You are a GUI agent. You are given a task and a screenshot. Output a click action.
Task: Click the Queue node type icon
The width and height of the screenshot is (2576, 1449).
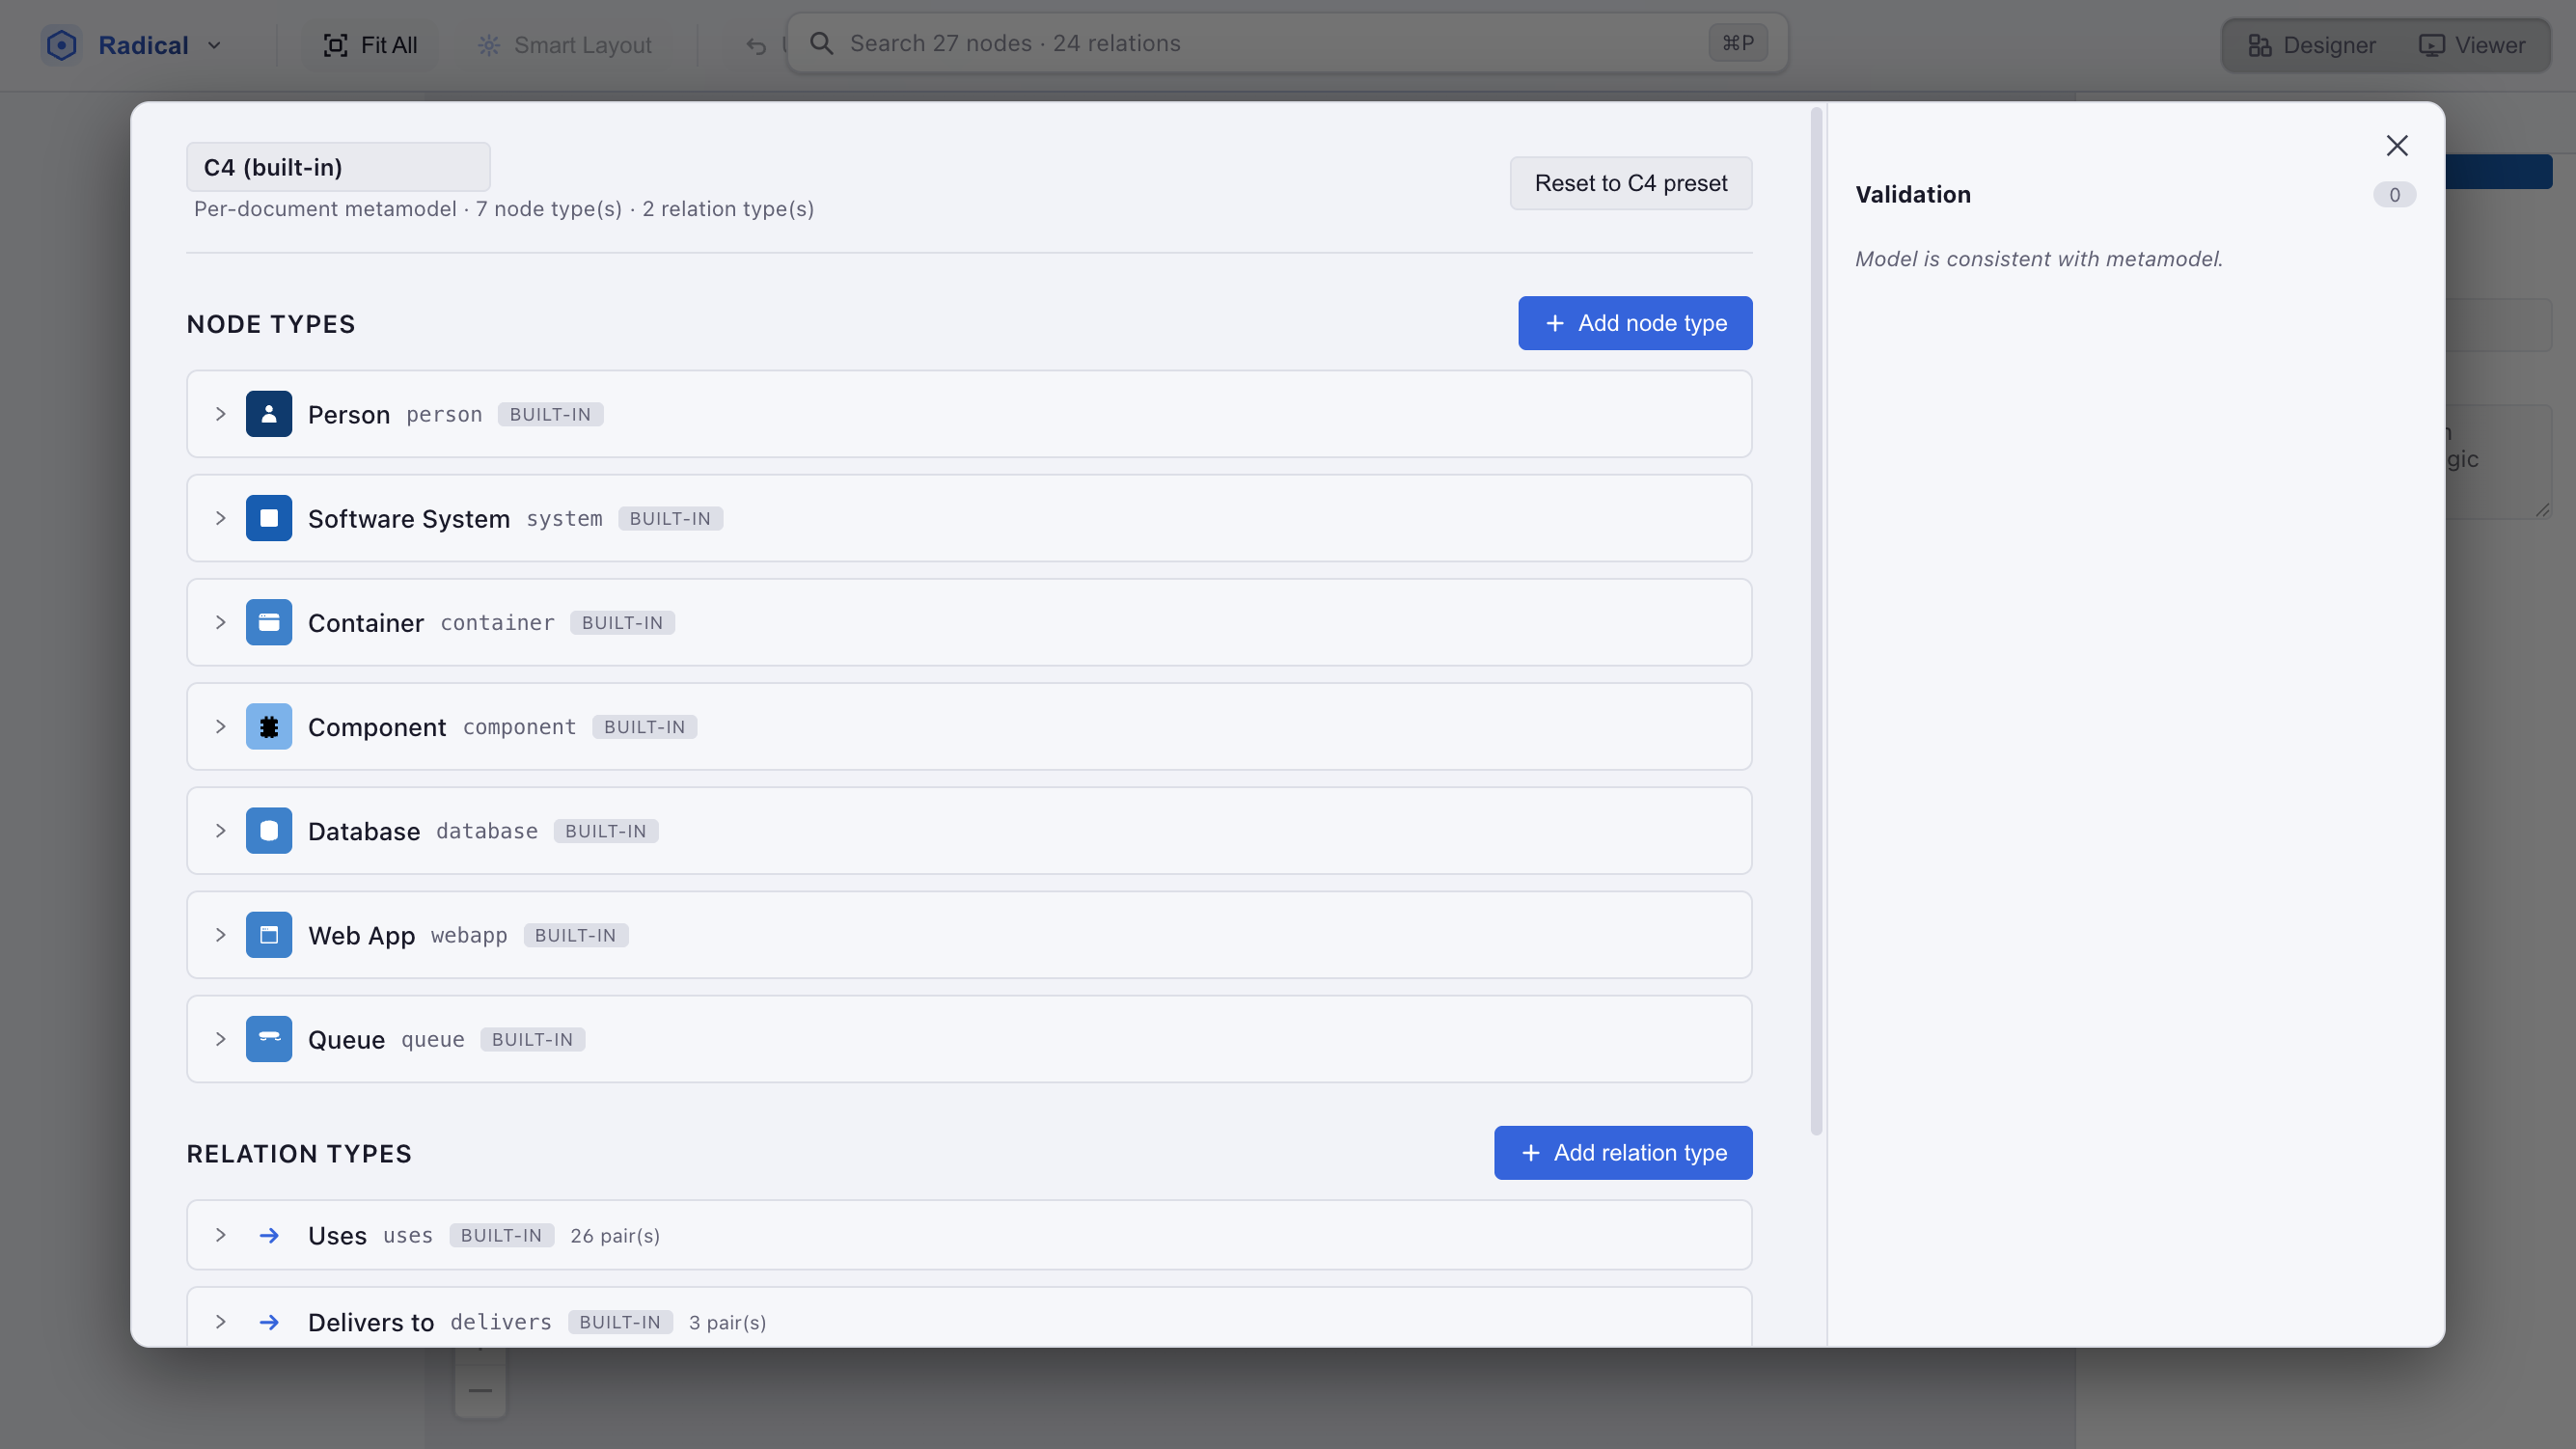(x=269, y=1039)
